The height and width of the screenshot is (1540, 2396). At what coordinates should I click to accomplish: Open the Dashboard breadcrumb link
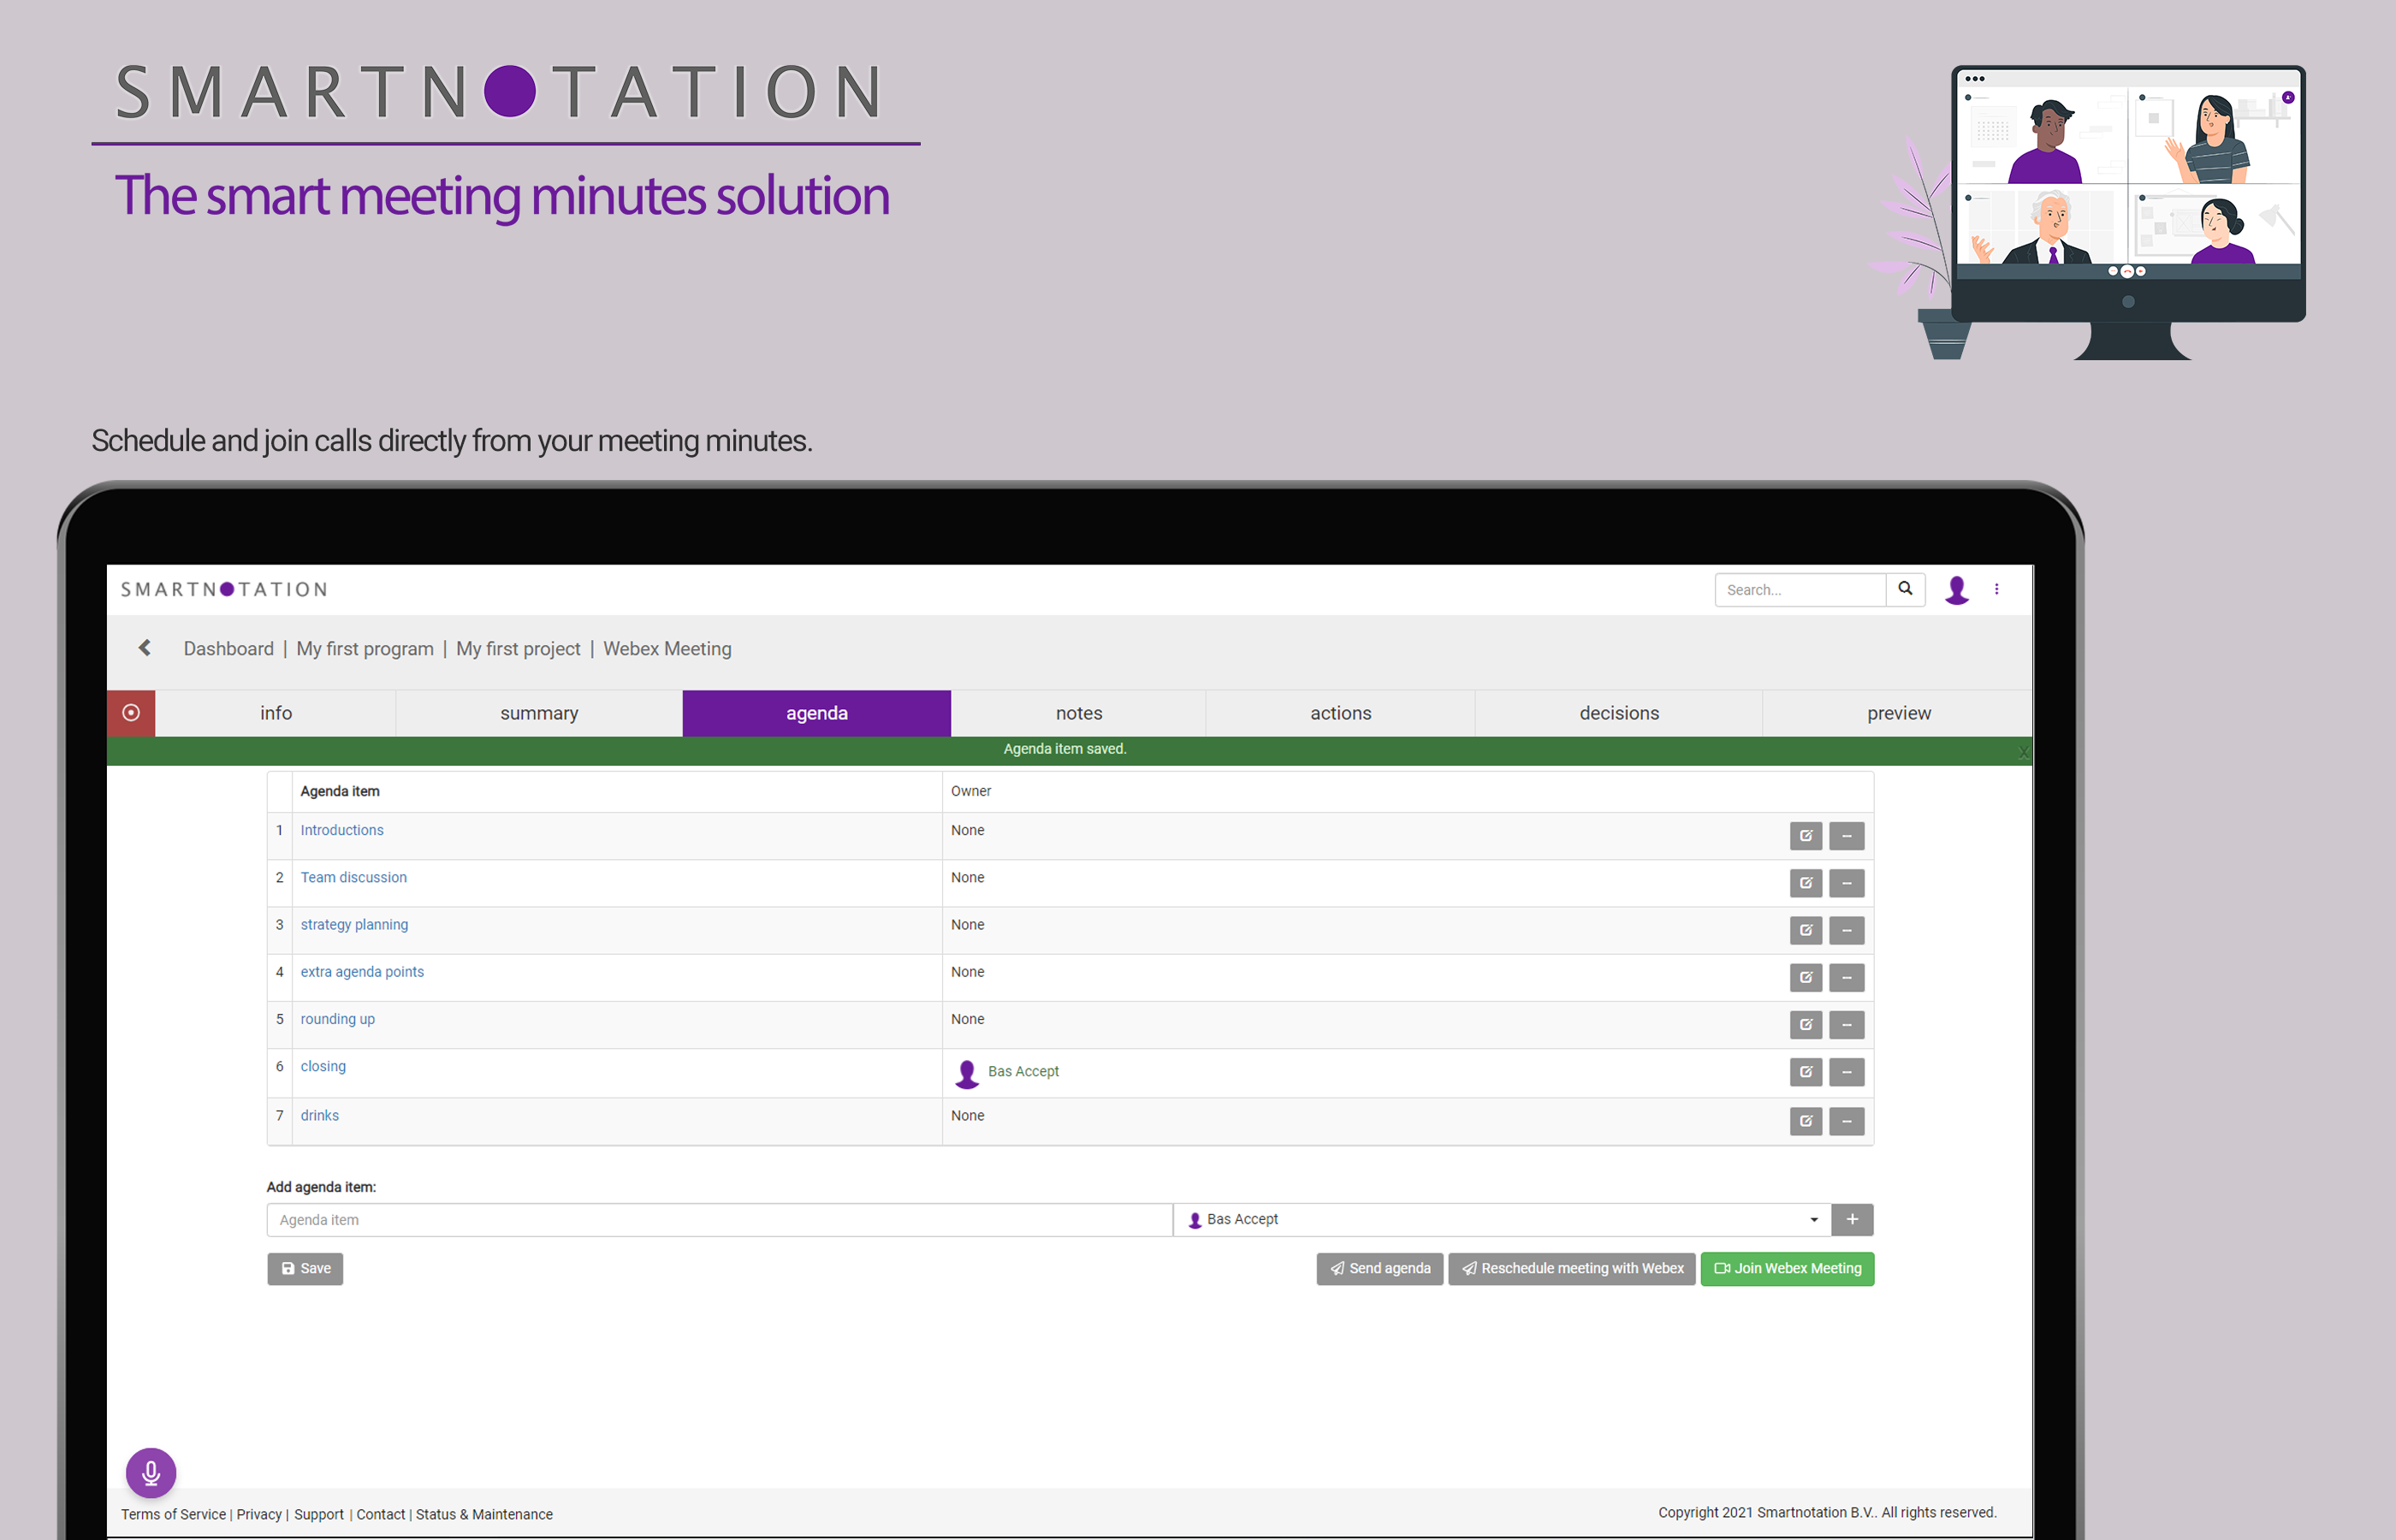coord(228,648)
